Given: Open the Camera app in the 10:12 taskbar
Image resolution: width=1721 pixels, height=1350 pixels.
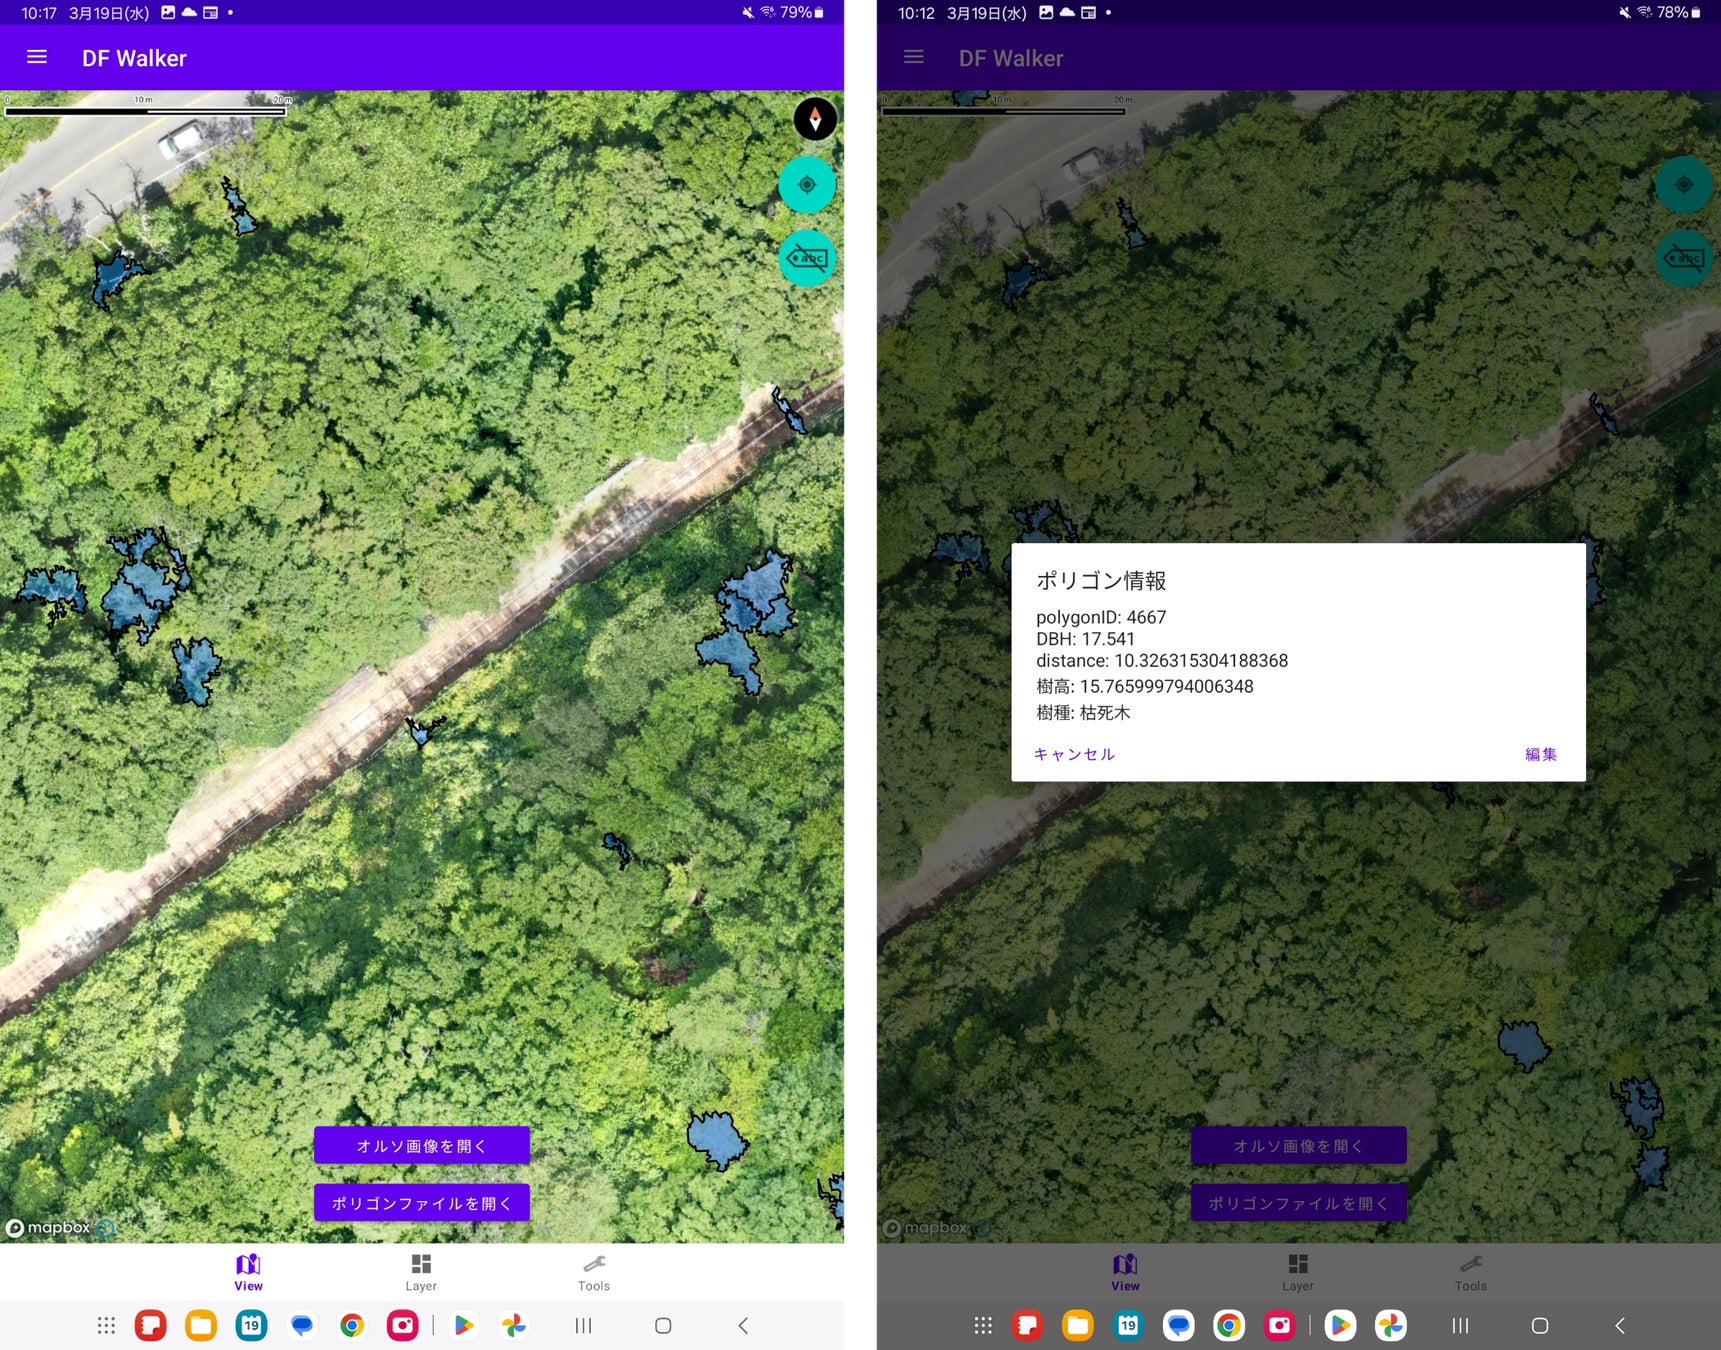Looking at the screenshot, I should click(x=1279, y=1325).
